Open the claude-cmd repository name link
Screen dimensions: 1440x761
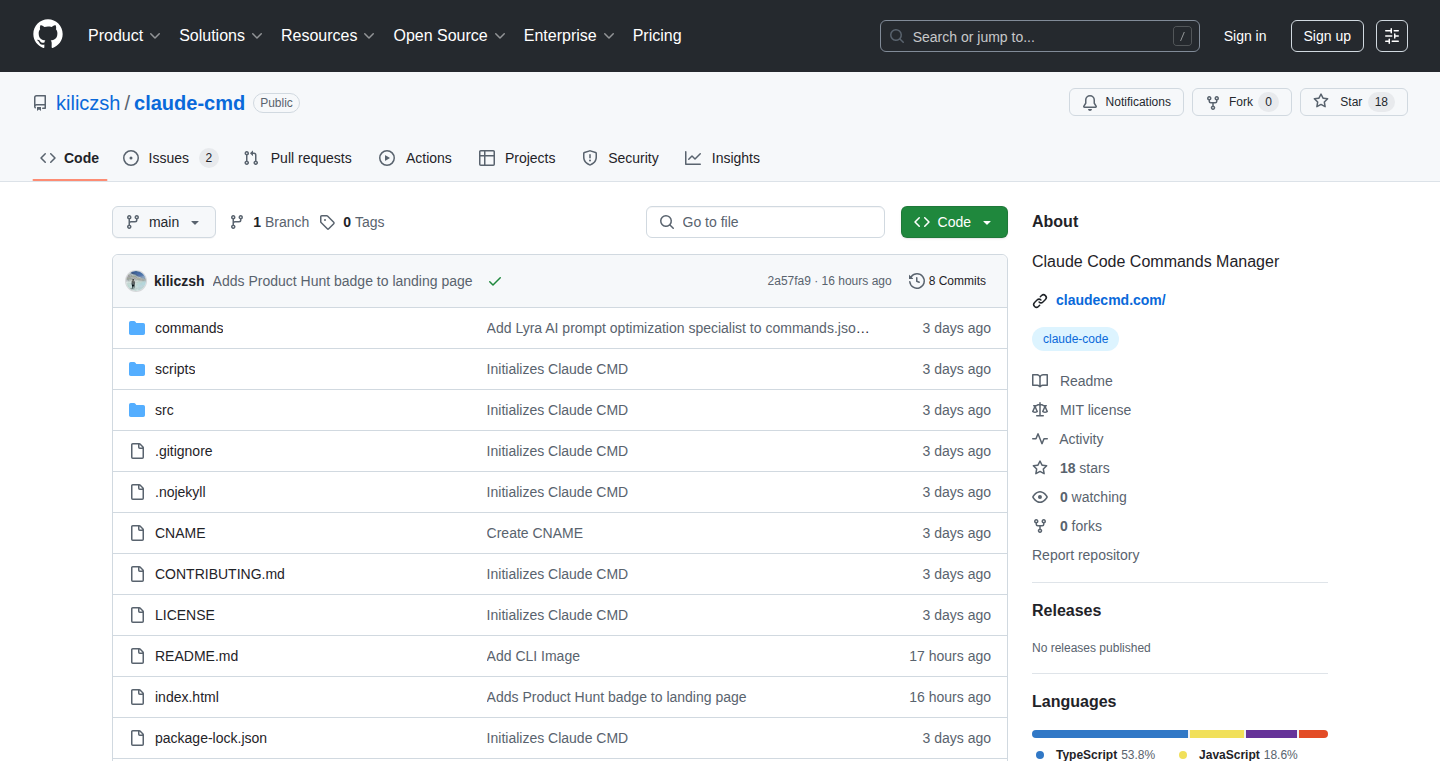[x=190, y=103]
